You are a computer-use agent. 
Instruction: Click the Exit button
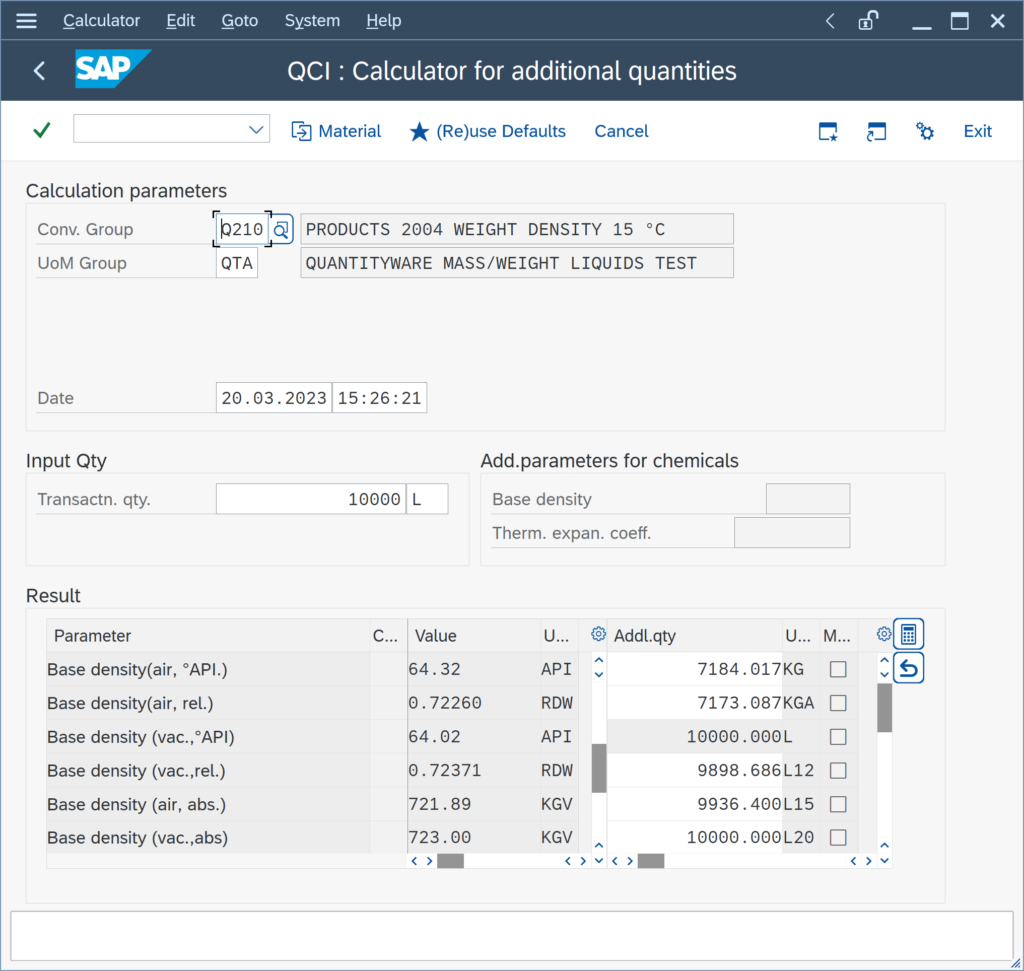(x=978, y=131)
